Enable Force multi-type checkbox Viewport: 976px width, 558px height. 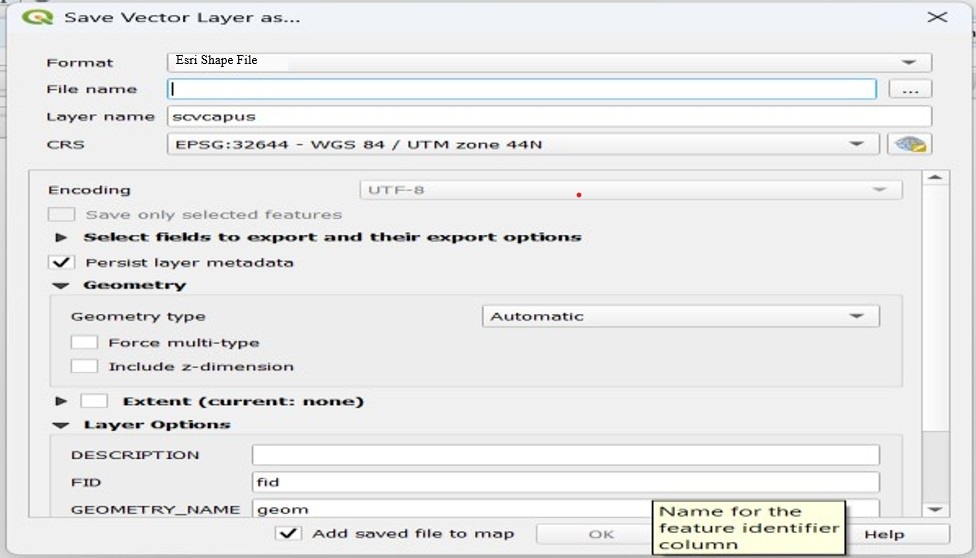point(84,342)
